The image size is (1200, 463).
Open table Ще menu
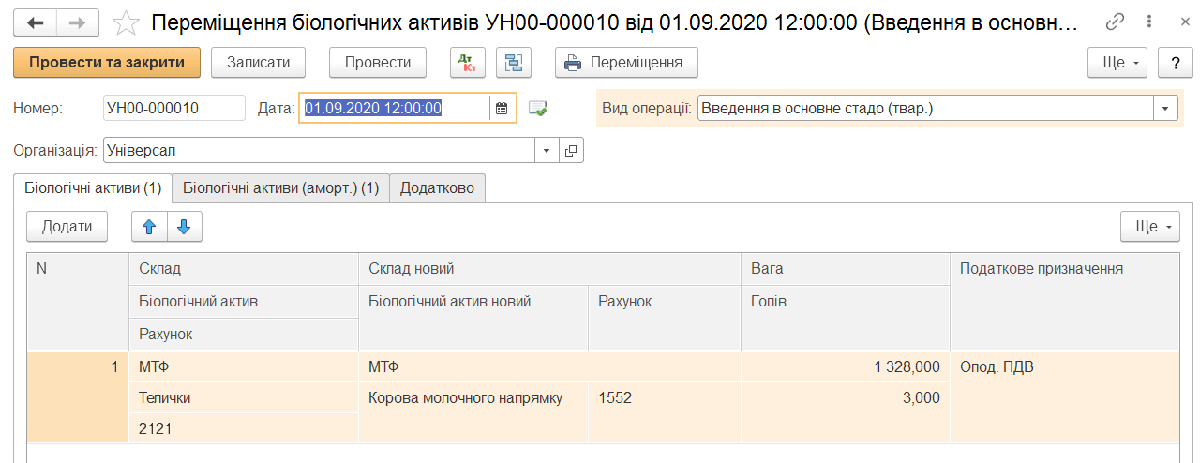(1150, 227)
